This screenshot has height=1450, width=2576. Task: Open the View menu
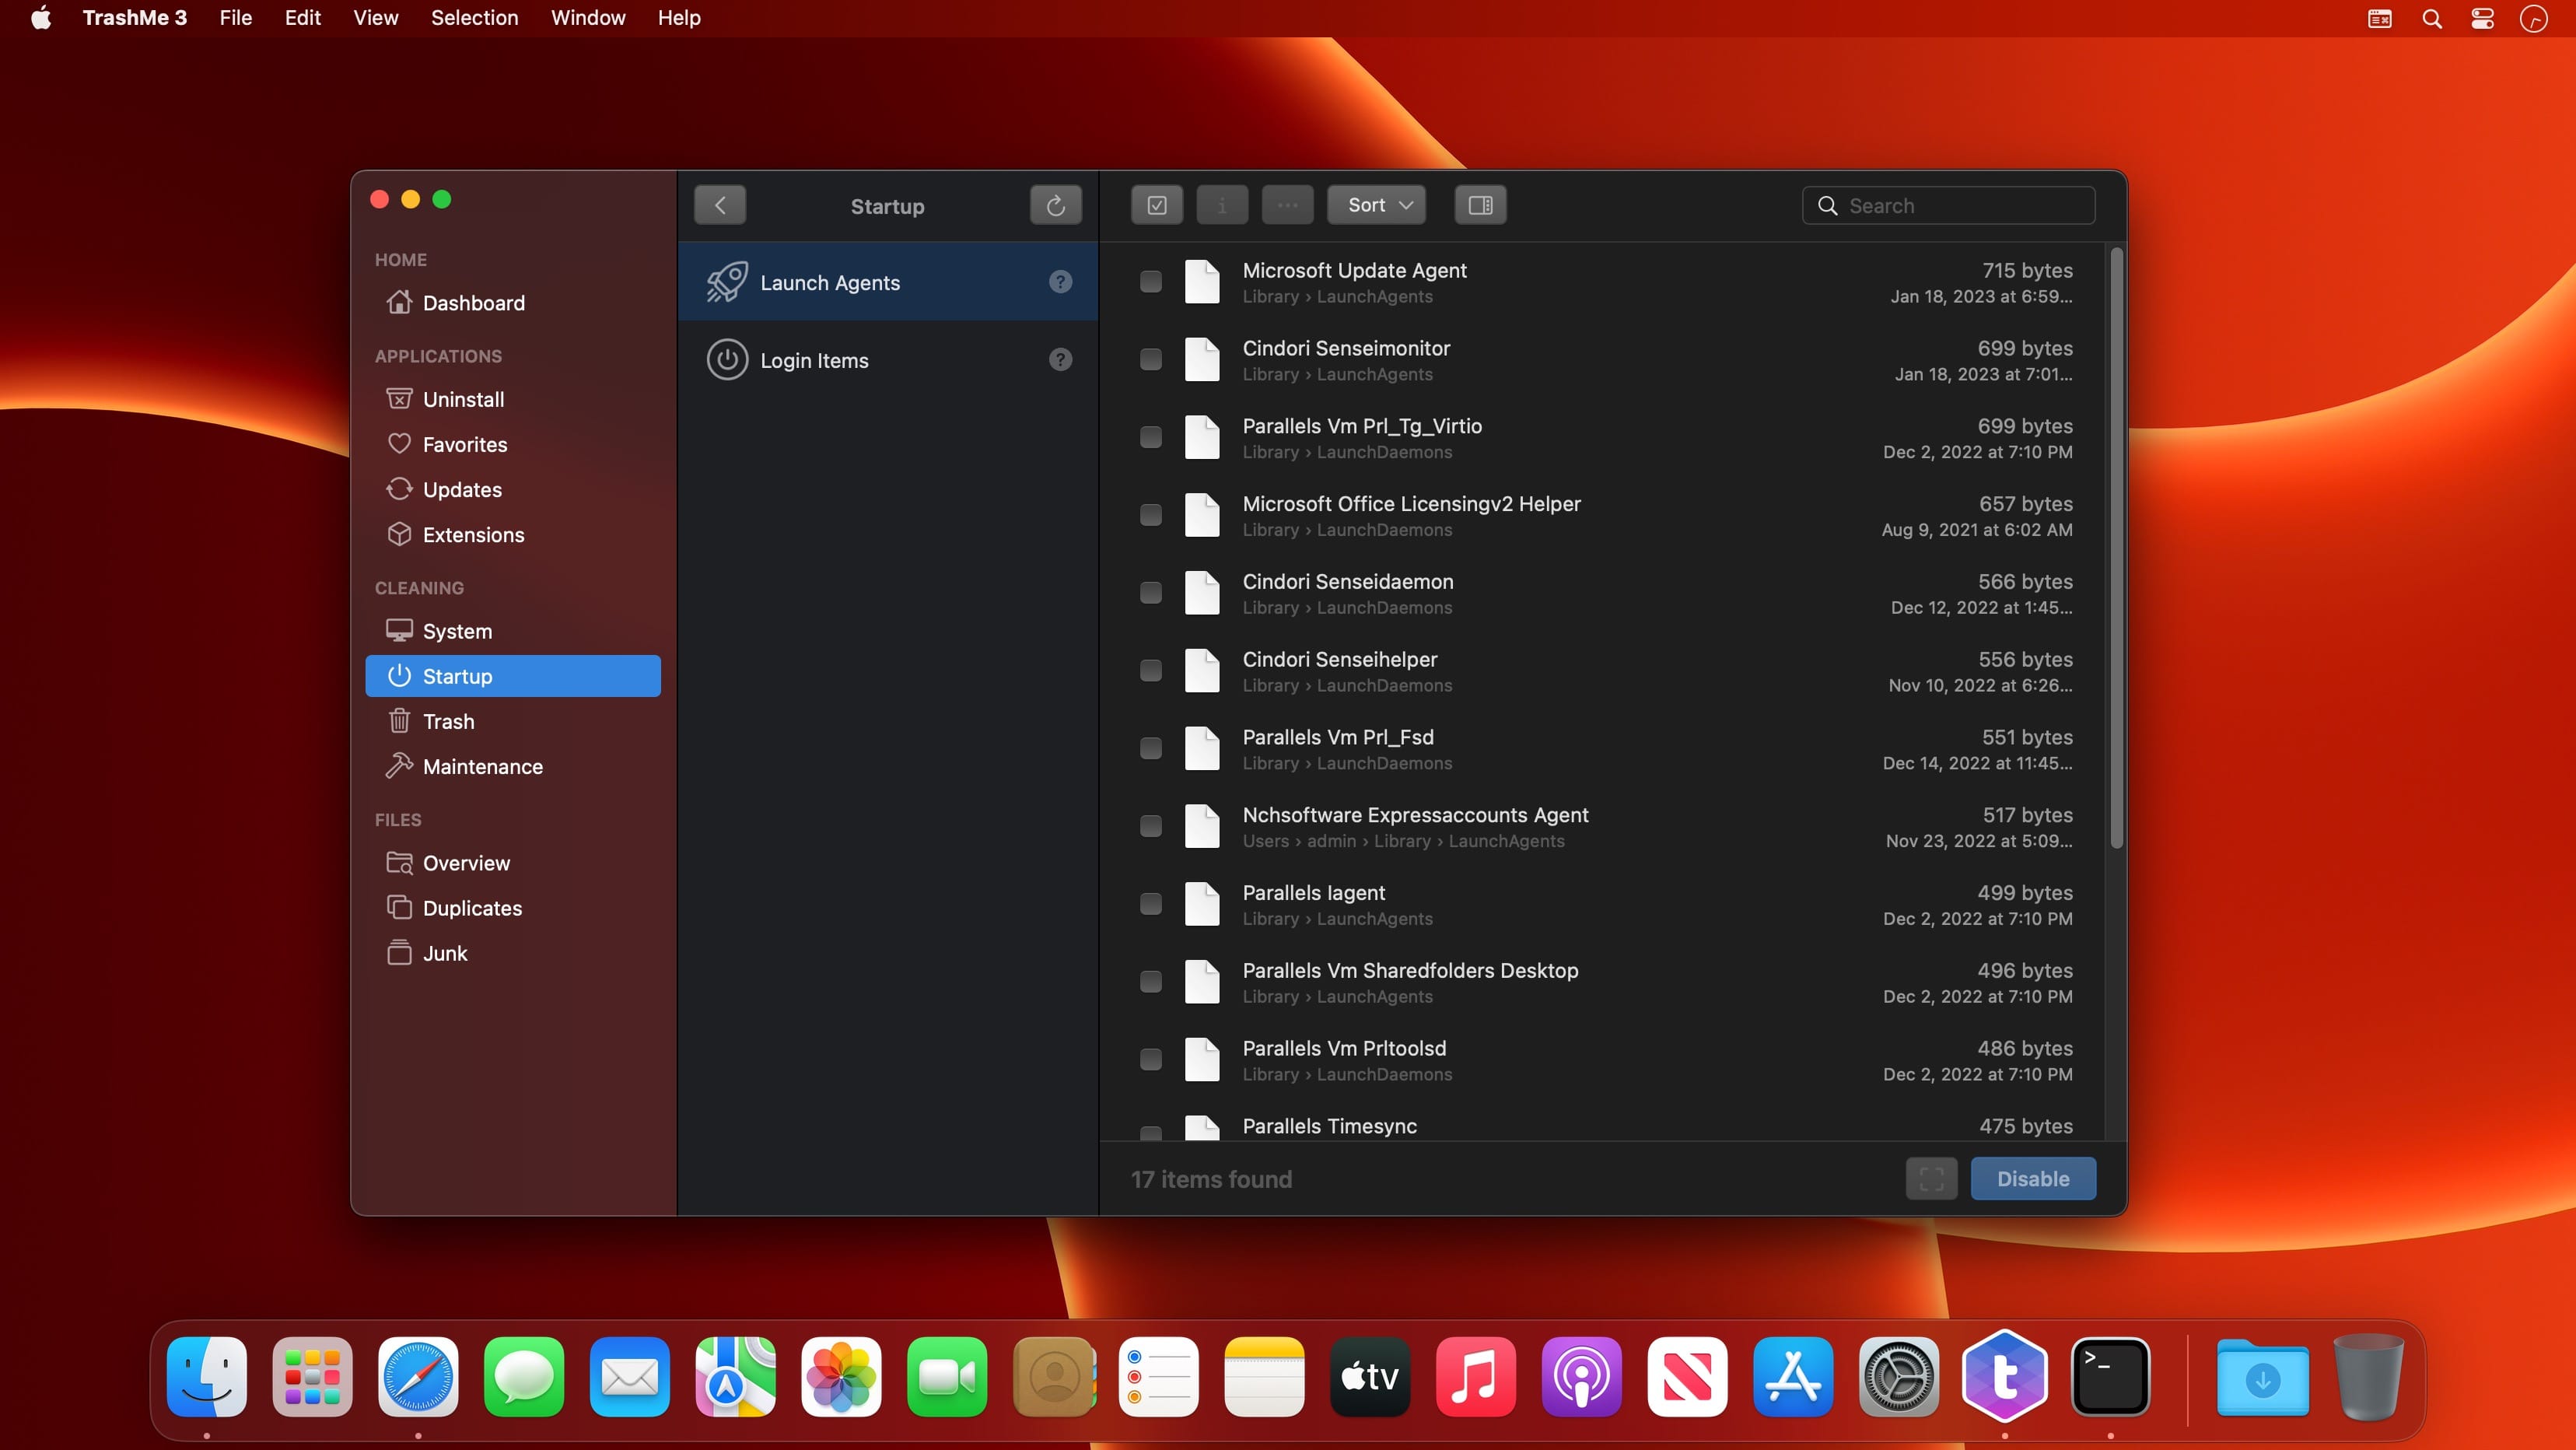tap(375, 18)
